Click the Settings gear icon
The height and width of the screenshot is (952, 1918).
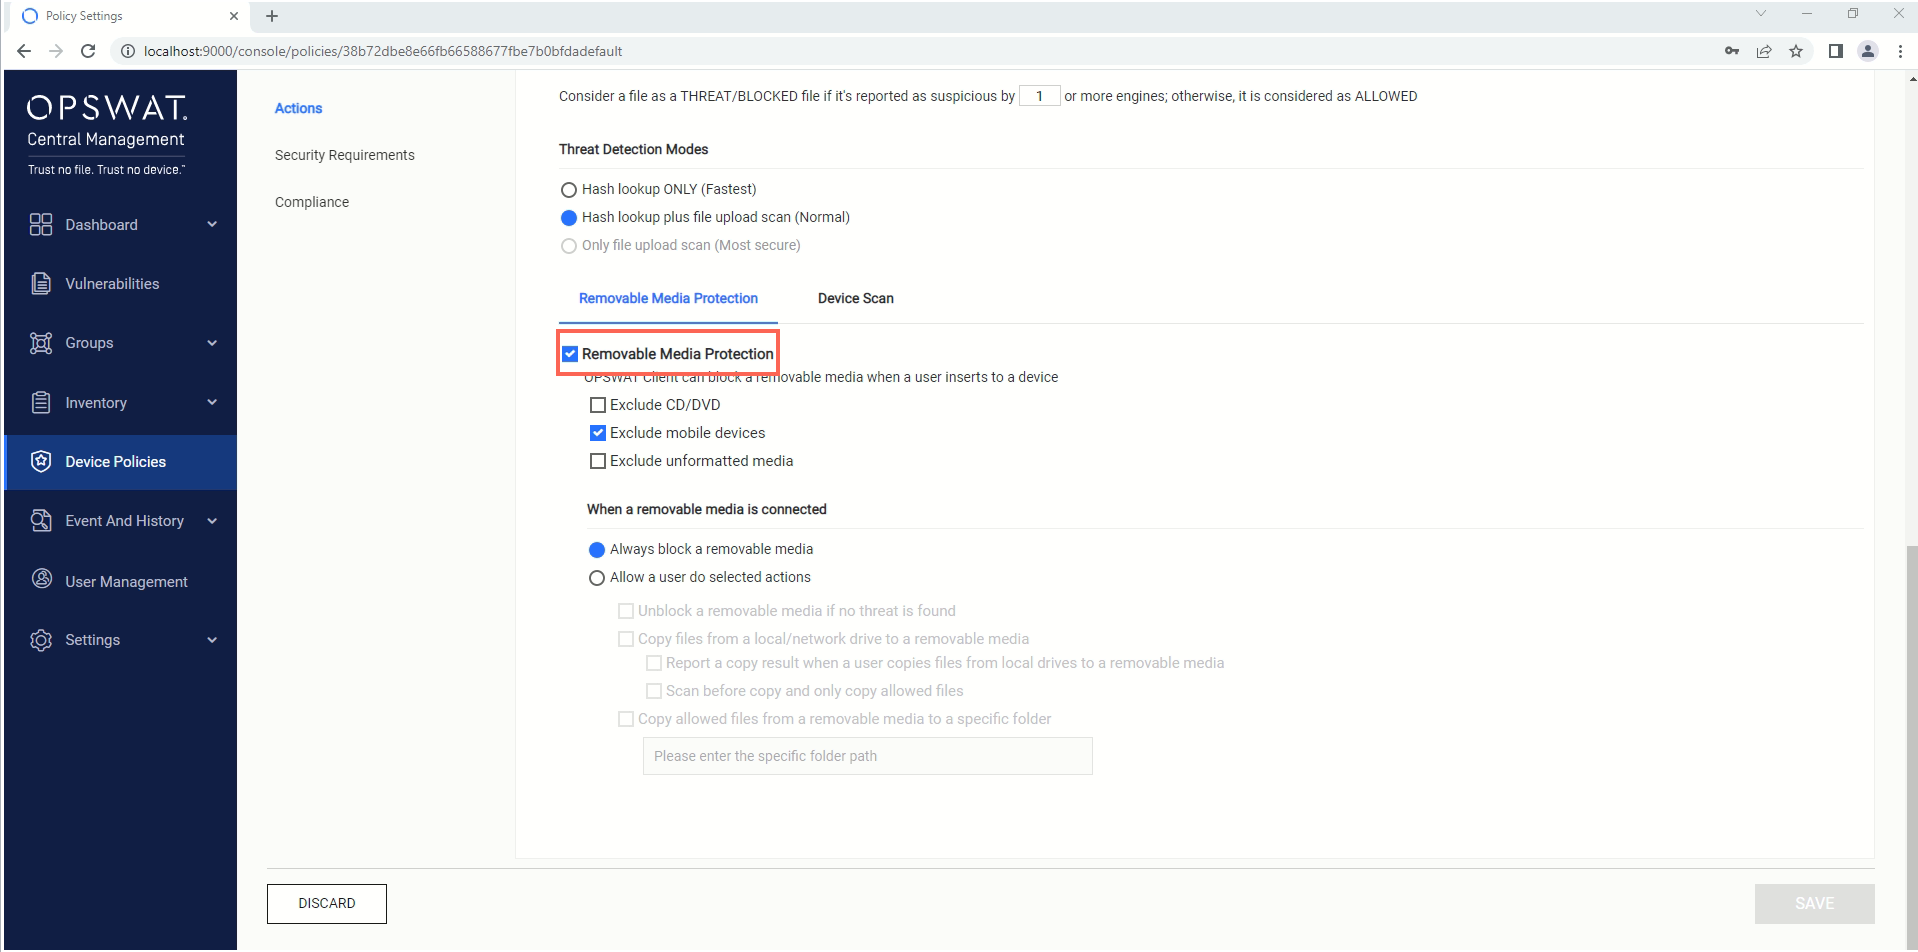point(41,640)
